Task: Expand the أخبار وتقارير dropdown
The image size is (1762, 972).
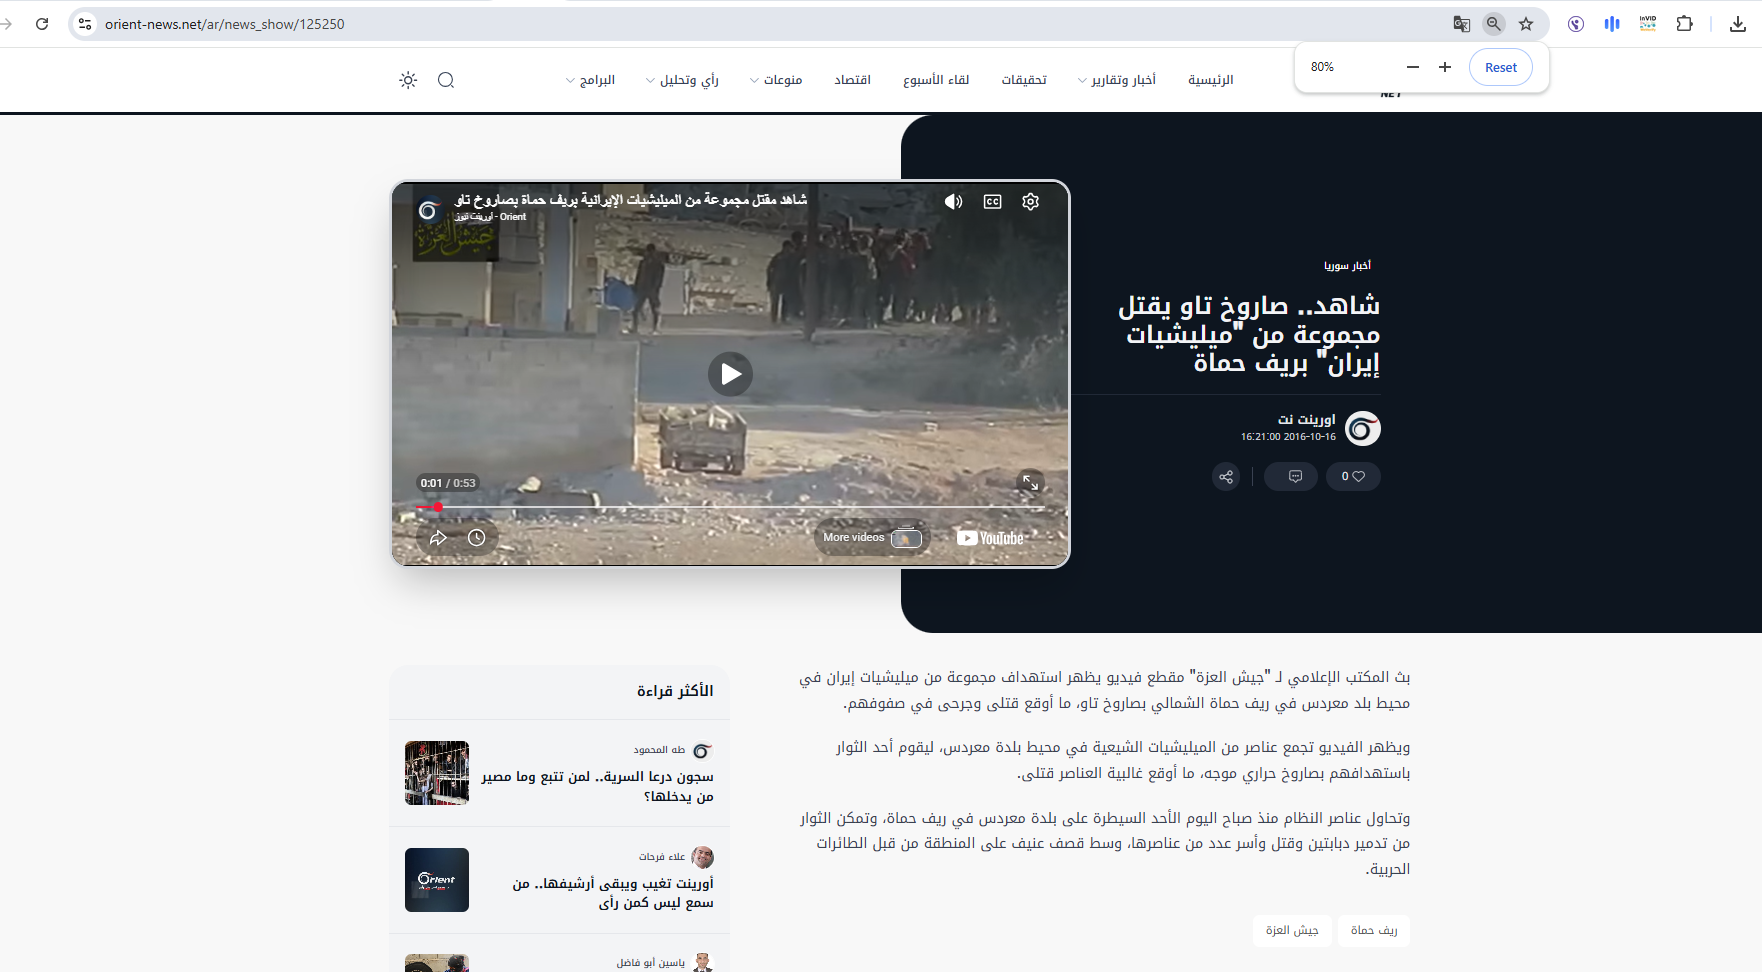Action: click(1117, 79)
